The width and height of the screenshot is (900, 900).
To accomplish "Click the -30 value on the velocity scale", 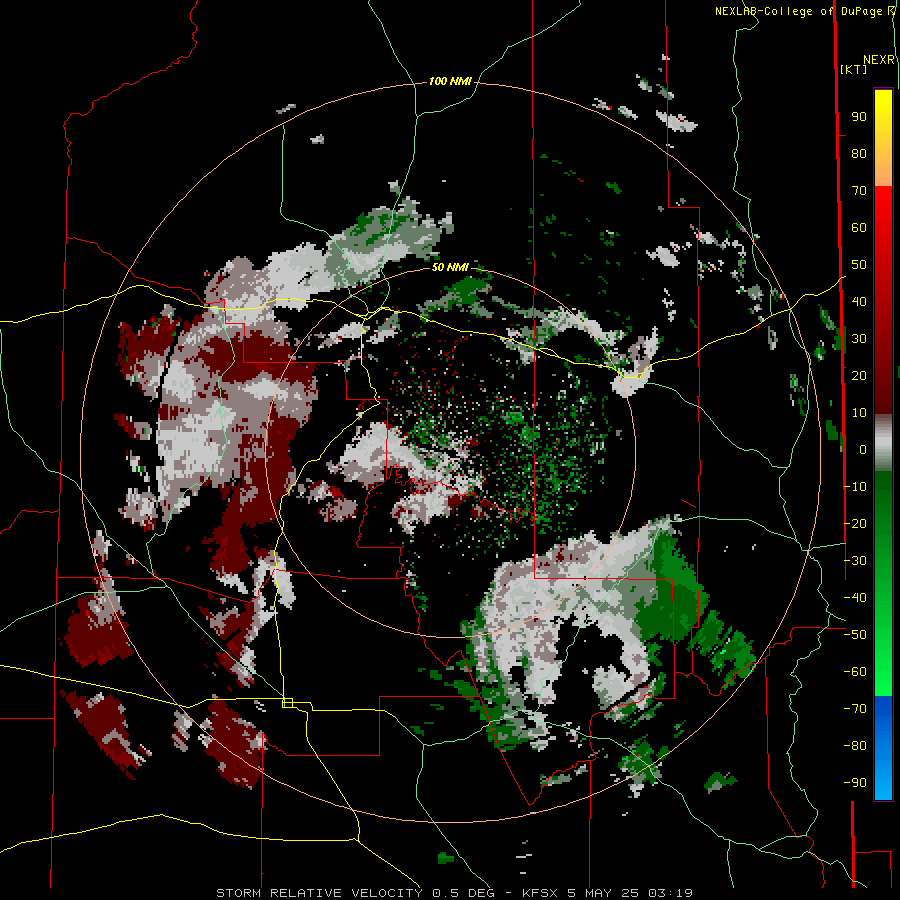I will (x=855, y=561).
